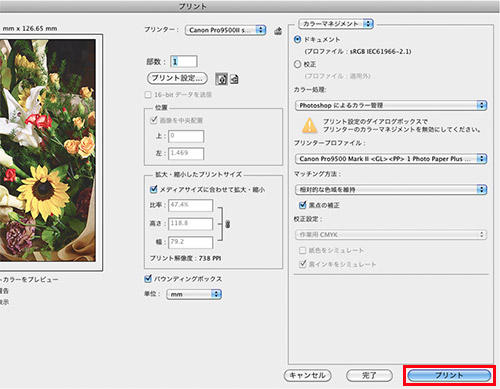
Task: Open the カラーマネジメント section dropdown
Action: [x=336, y=24]
